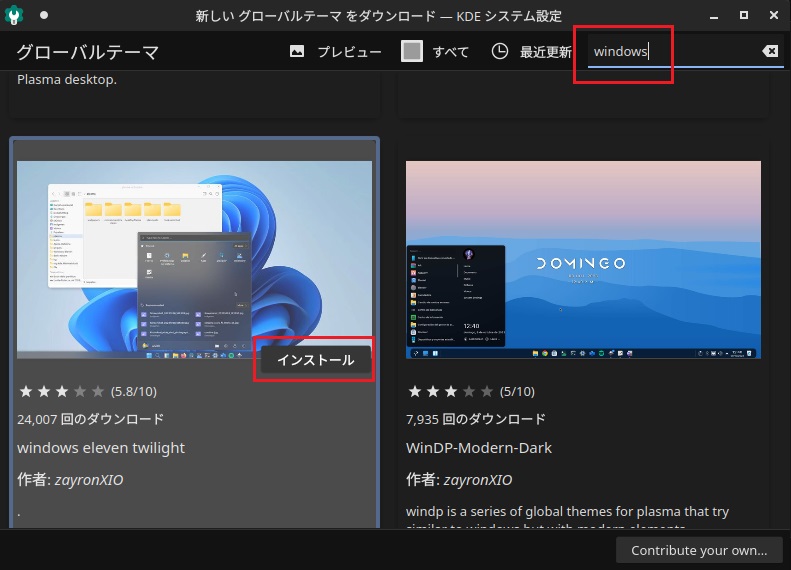Image resolution: width=791 pixels, height=570 pixels.
Task: Choose the 最近更新 sort option
Action: coord(545,51)
